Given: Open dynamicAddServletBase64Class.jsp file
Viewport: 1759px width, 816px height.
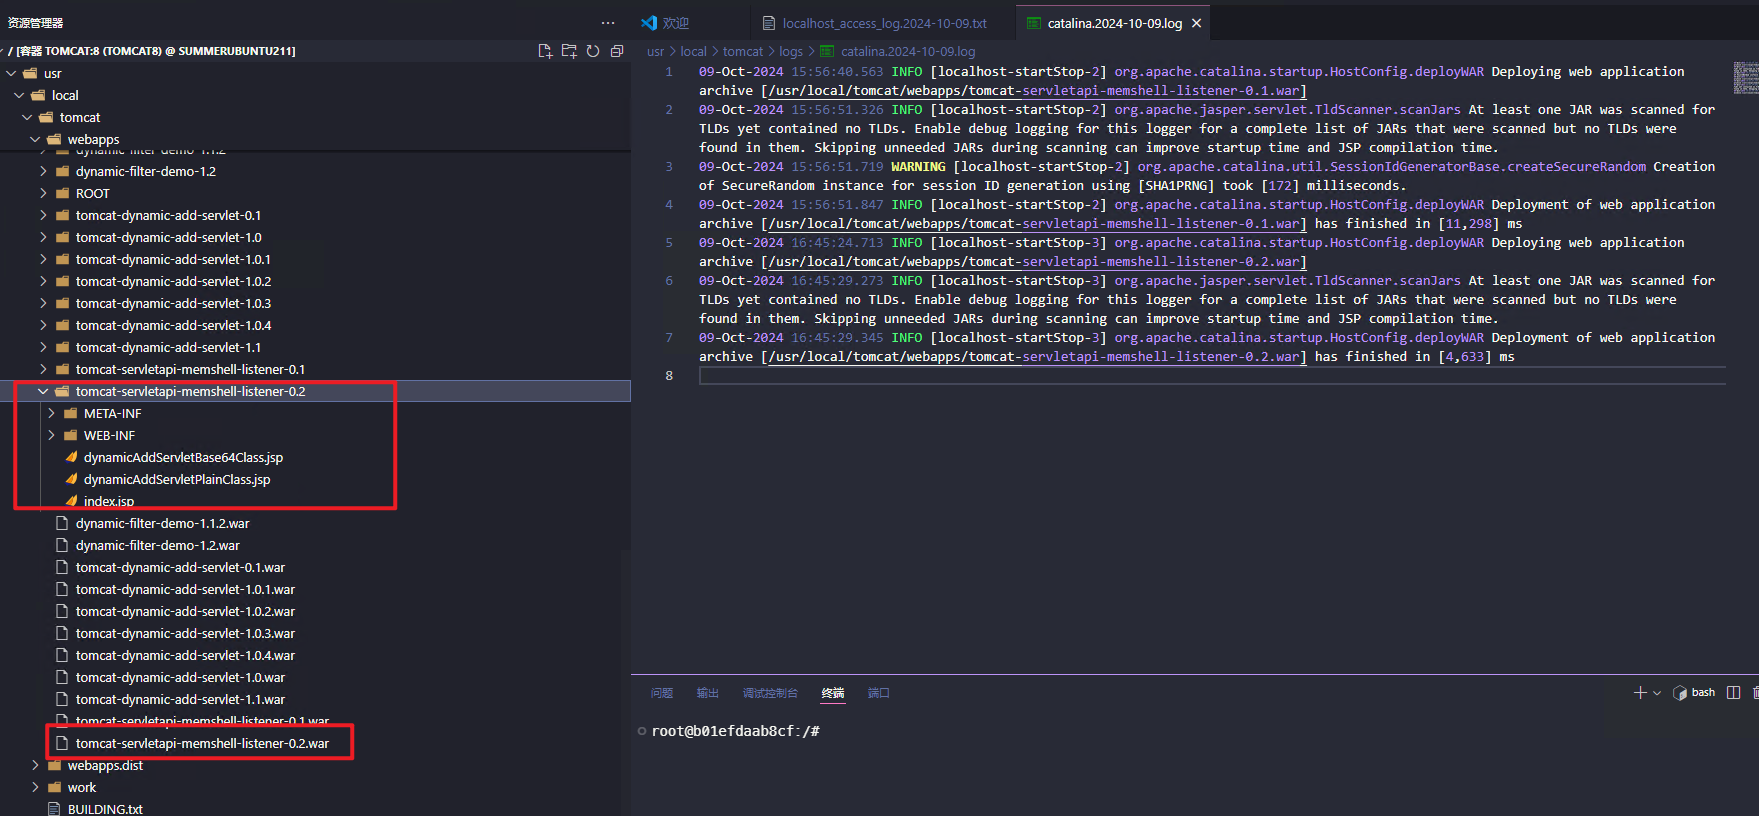Looking at the screenshot, I should (x=183, y=457).
